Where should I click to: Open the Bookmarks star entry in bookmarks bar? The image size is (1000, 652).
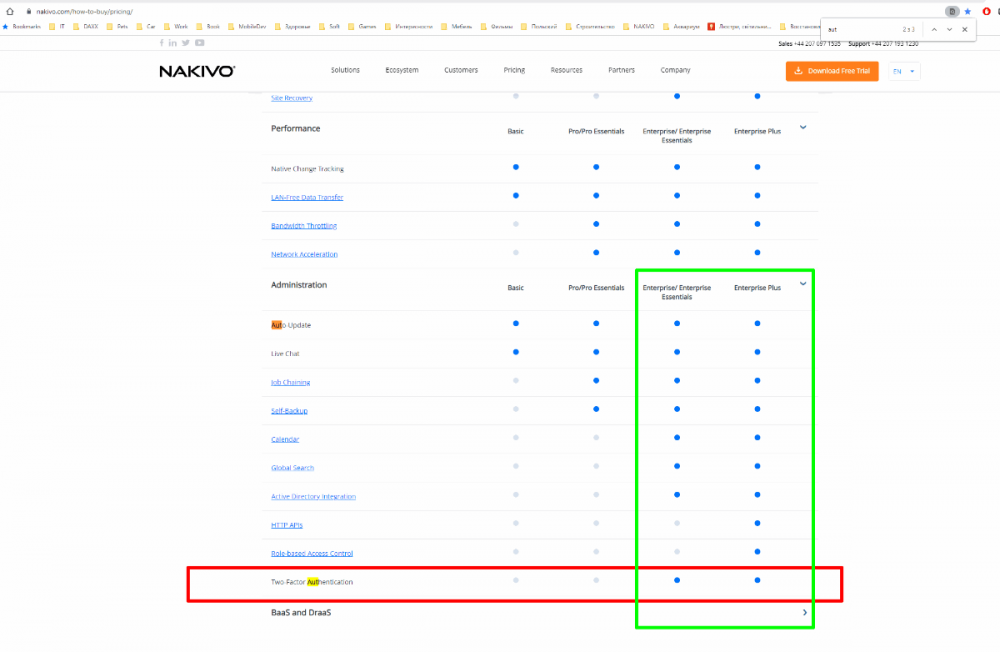[x=22, y=27]
